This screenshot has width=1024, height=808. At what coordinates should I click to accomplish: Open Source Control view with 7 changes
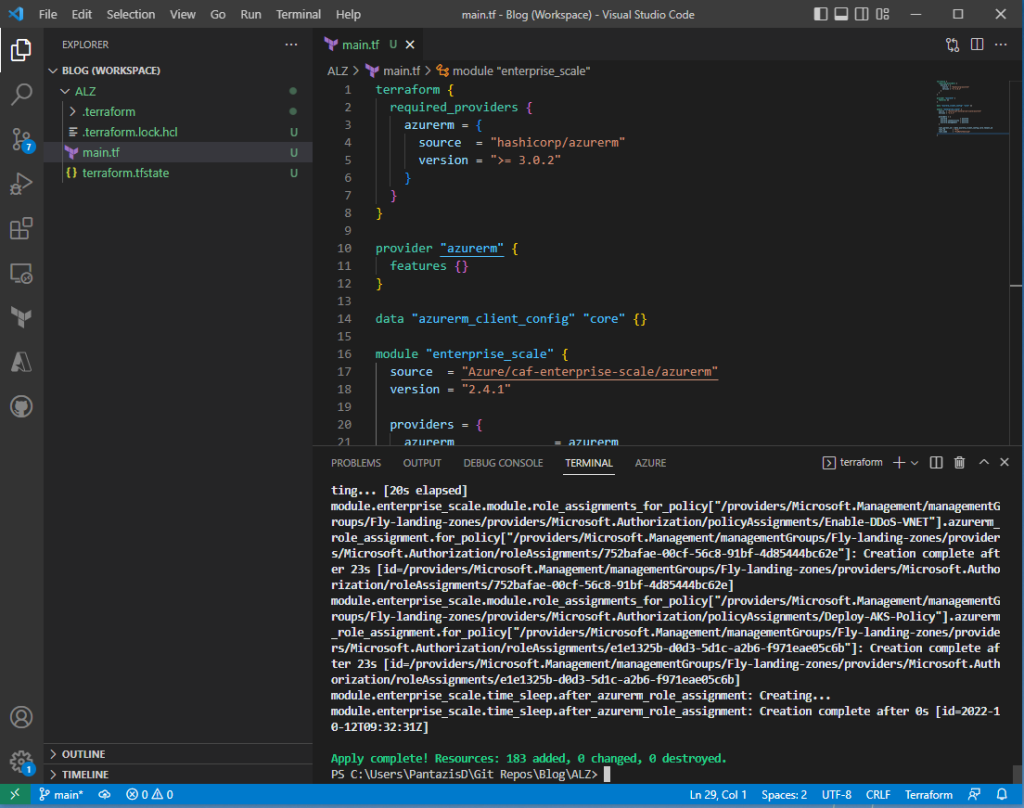[21, 140]
